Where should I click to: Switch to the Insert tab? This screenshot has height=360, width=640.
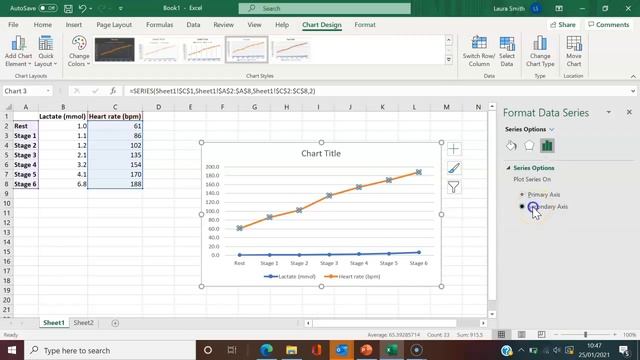(73, 25)
